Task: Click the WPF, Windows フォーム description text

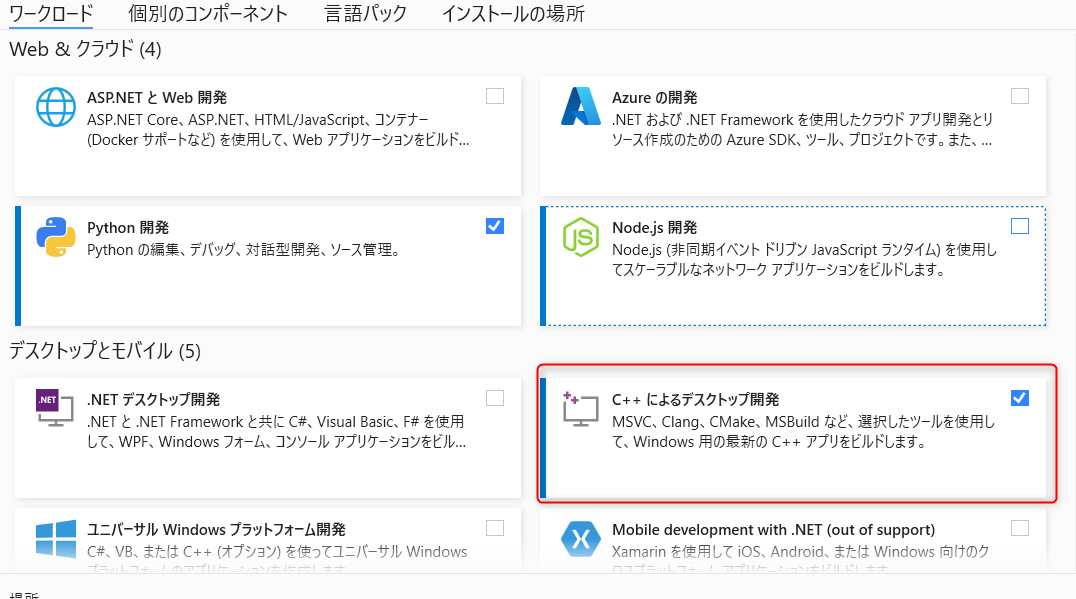Action: [x=277, y=432]
